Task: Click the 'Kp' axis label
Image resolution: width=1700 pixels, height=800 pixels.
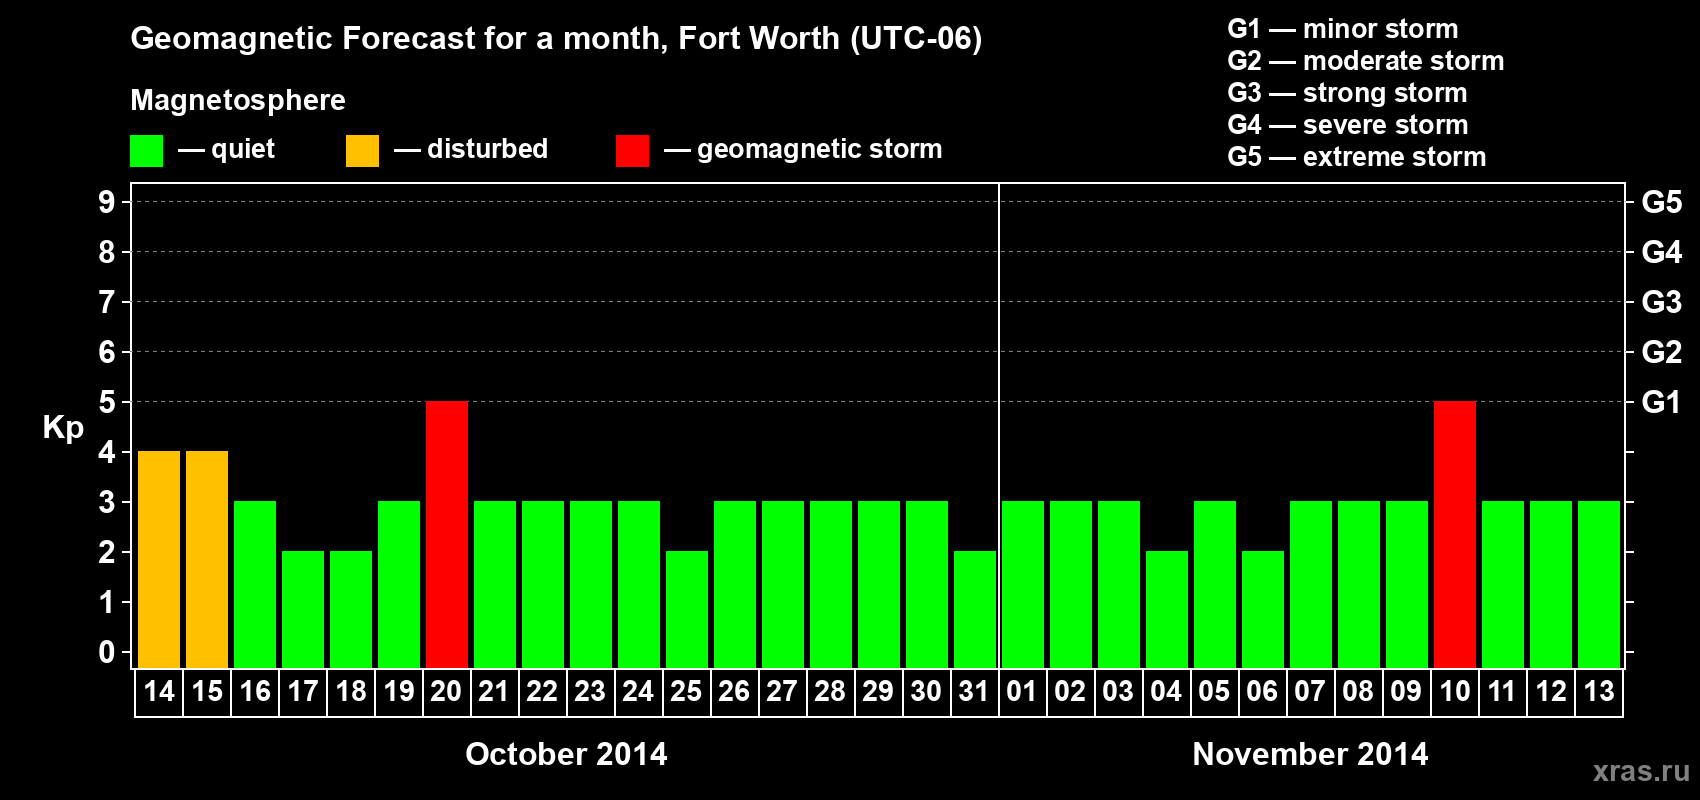Action: click(x=63, y=428)
